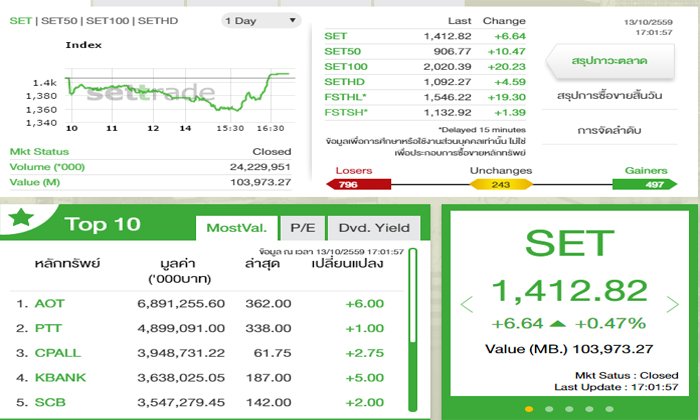
Task: Click the หลักทรัพย์ column header
Action: (67, 263)
